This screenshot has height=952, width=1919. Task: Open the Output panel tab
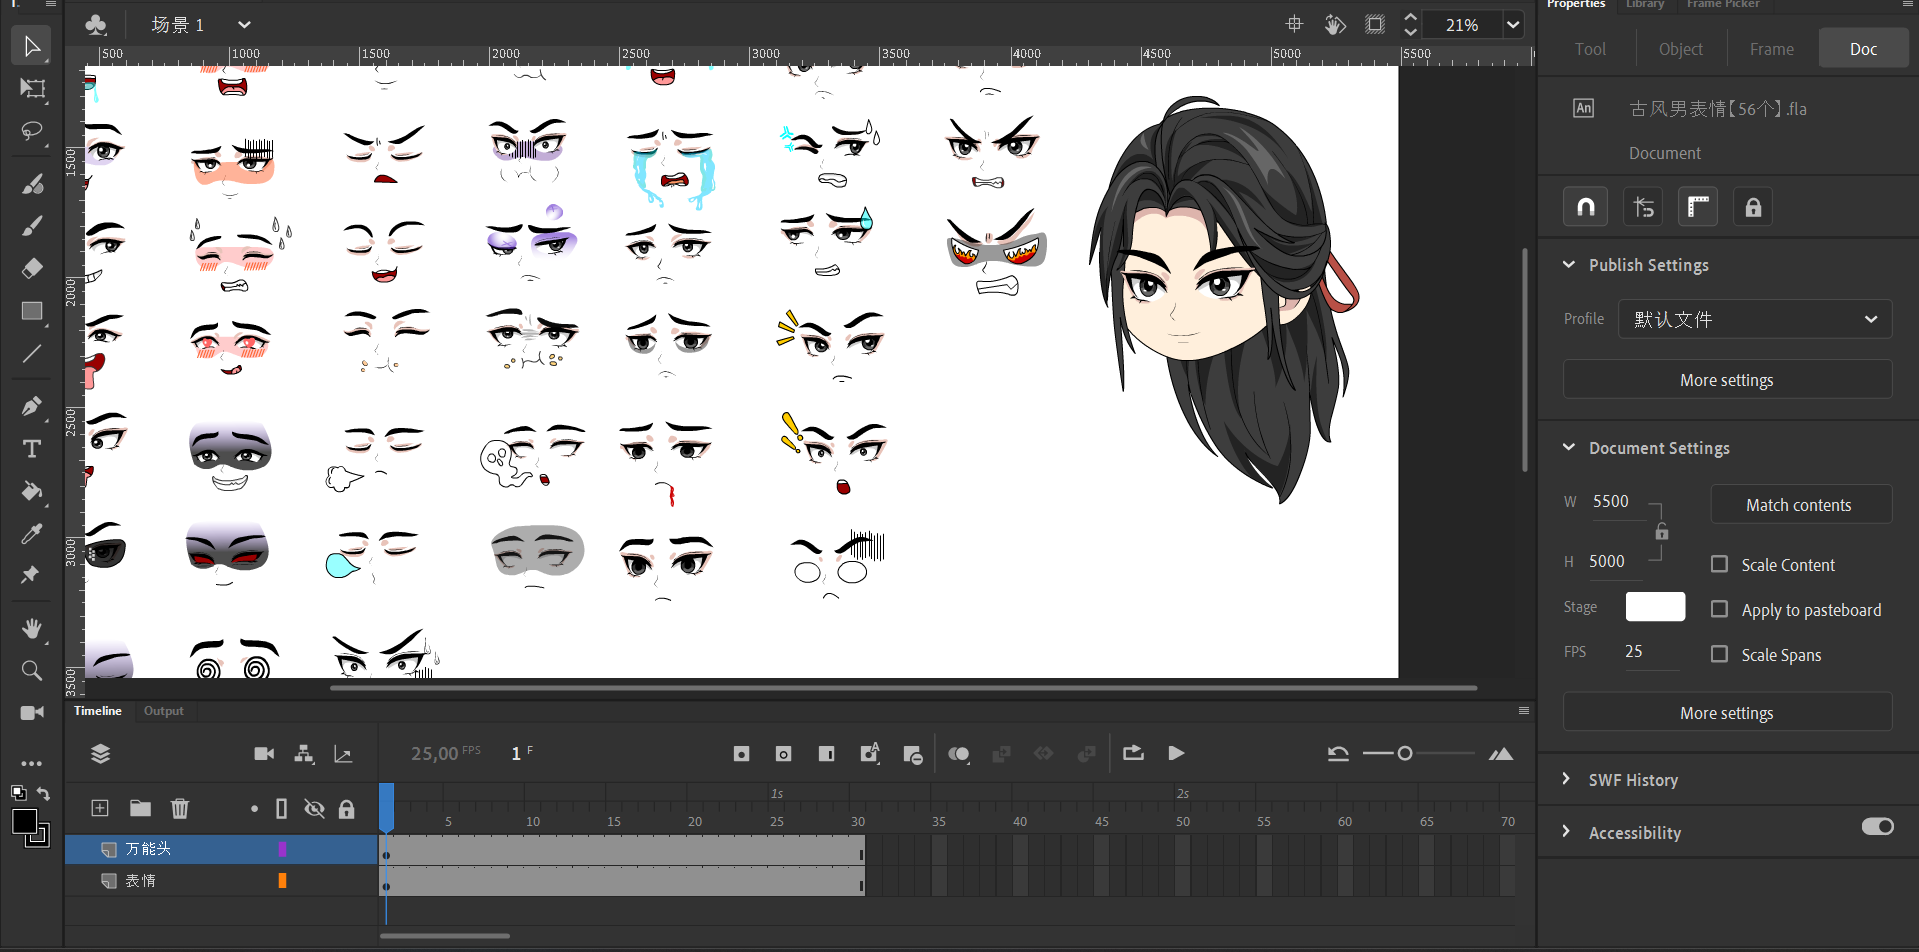tap(163, 711)
